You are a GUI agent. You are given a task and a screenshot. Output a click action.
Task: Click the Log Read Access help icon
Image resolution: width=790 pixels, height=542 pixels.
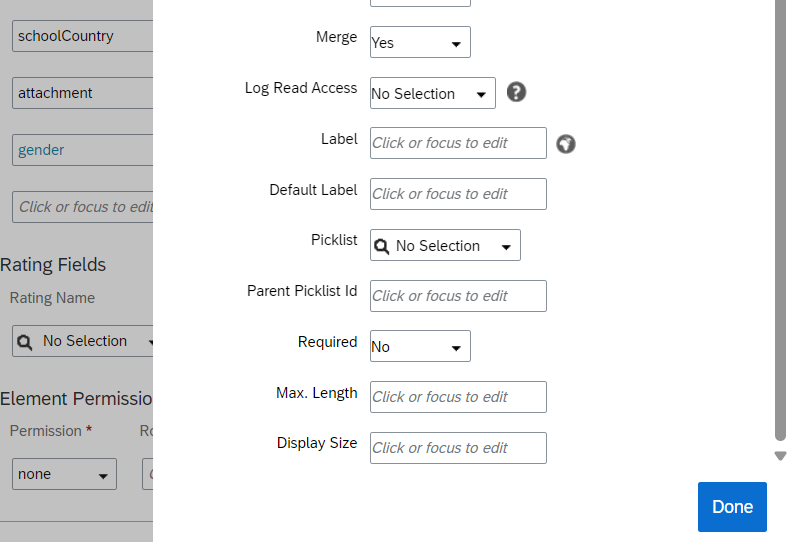[516, 92]
